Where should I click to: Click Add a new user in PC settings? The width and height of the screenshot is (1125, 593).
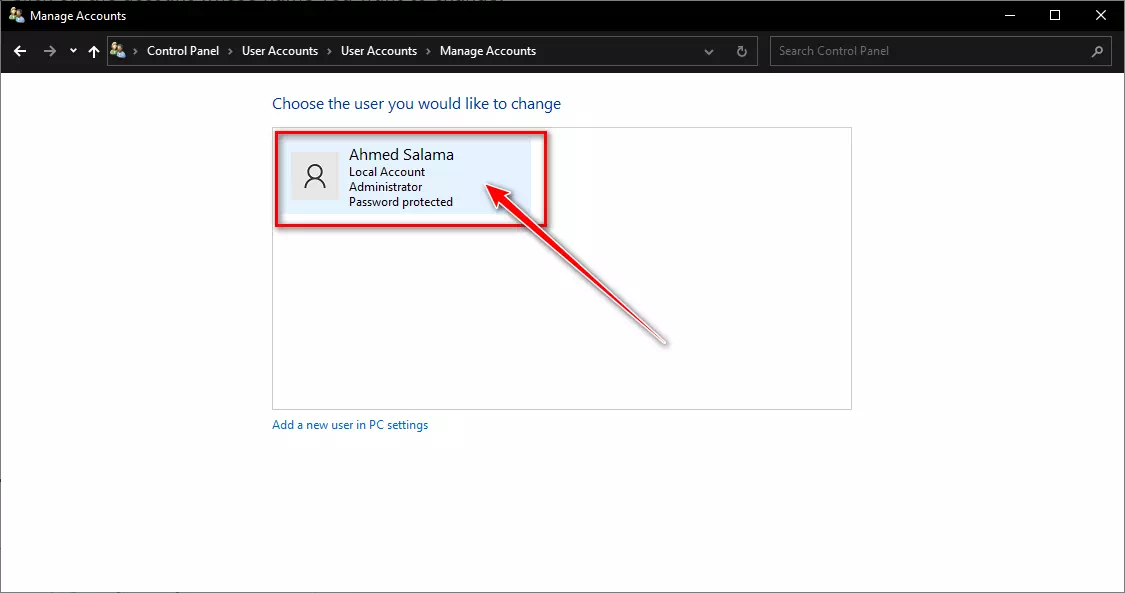[350, 424]
